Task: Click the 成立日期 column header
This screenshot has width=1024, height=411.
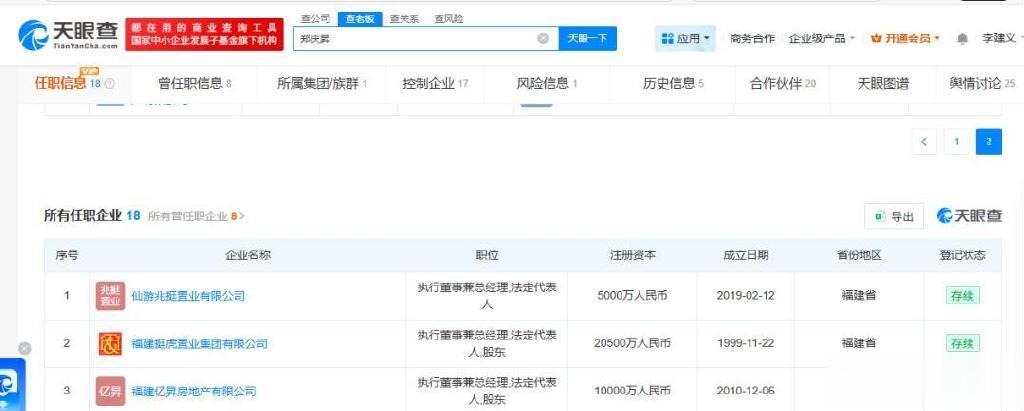Action: pos(745,255)
